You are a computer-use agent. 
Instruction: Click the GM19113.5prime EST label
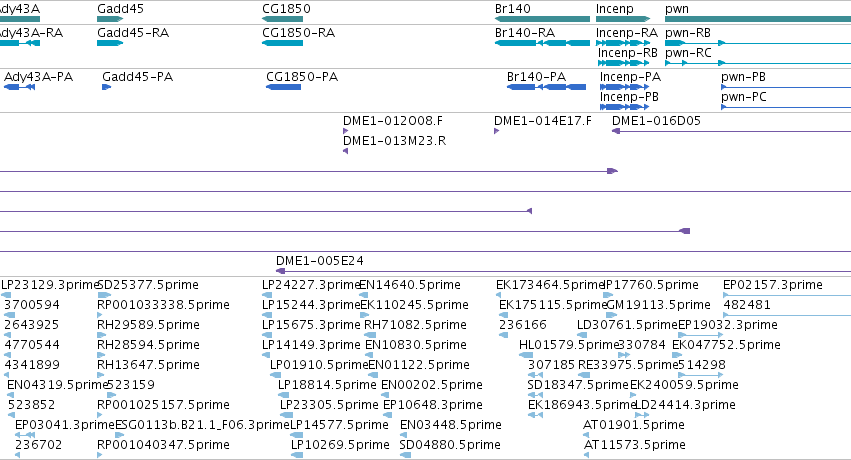pyautogui.click(x=658, y=305)
